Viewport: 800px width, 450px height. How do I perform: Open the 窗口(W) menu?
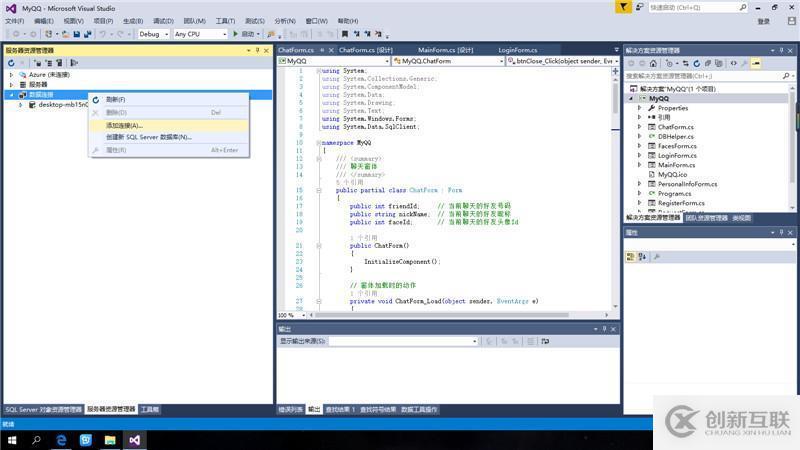316,21
